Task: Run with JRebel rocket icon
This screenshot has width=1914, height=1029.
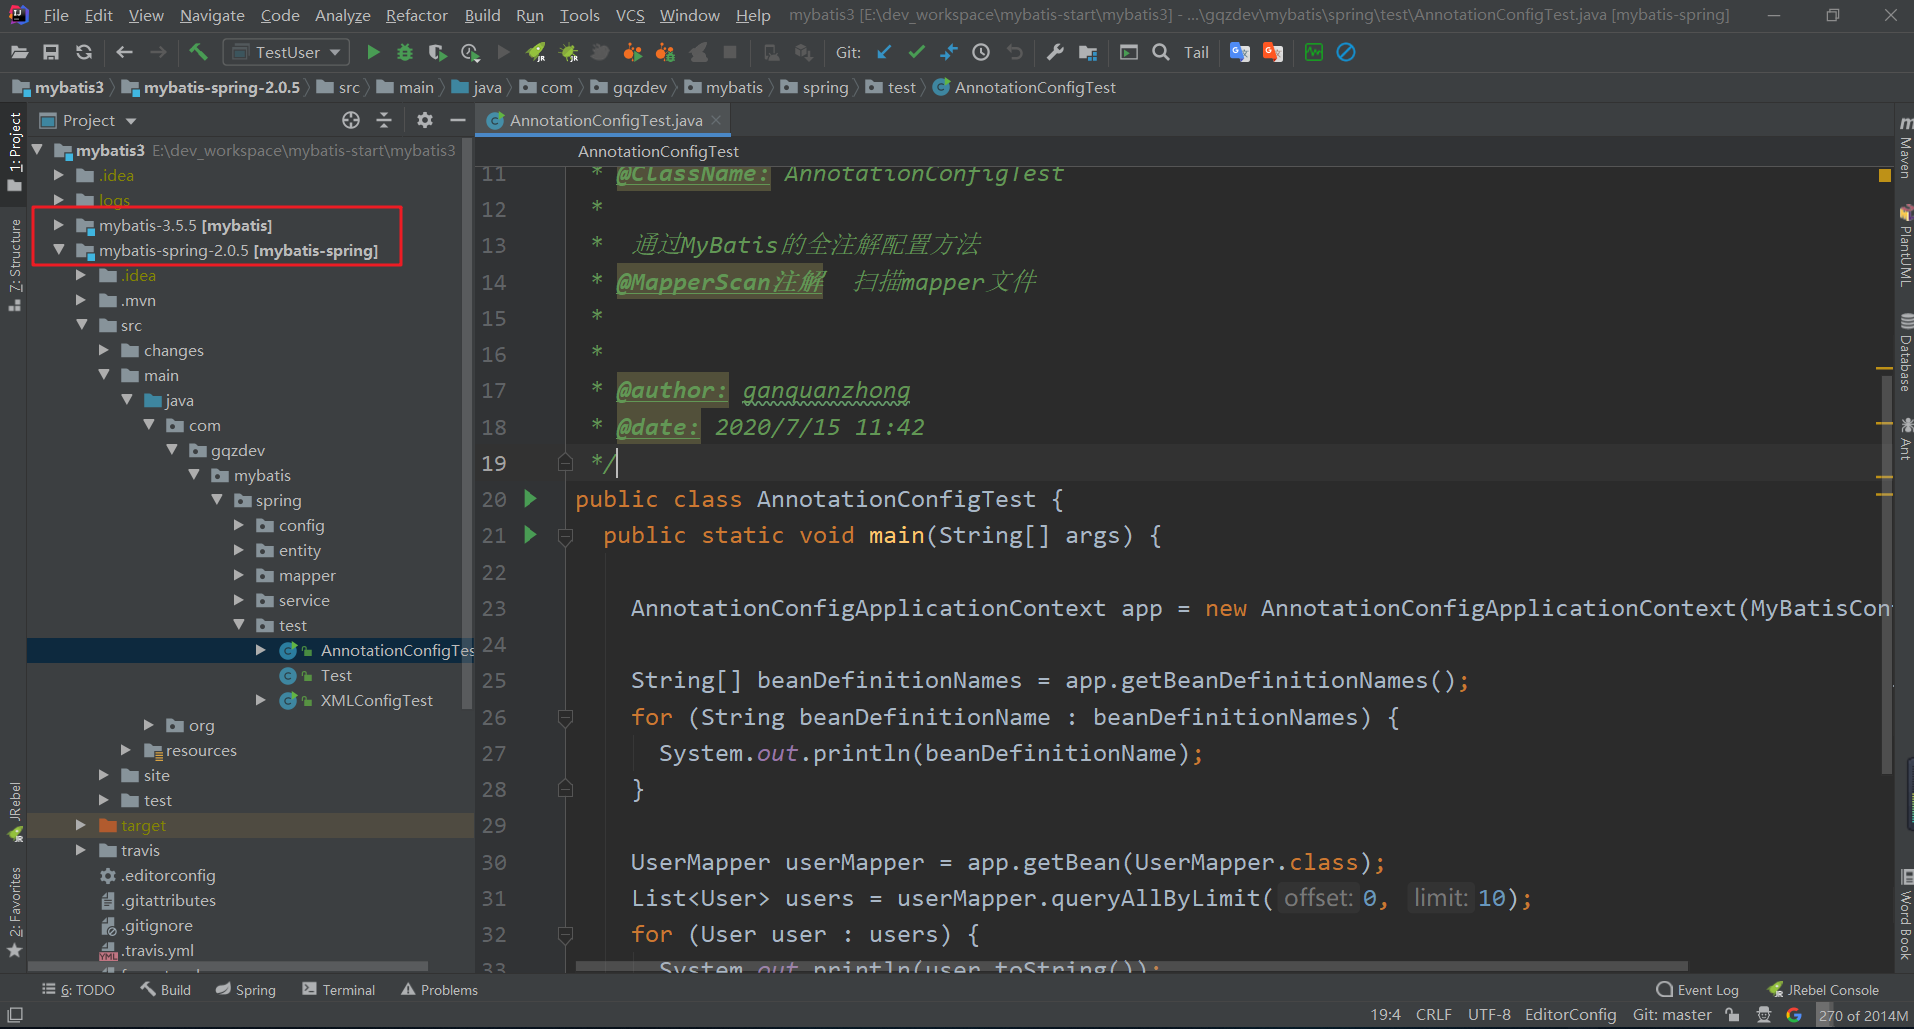Action: point(536,52)
